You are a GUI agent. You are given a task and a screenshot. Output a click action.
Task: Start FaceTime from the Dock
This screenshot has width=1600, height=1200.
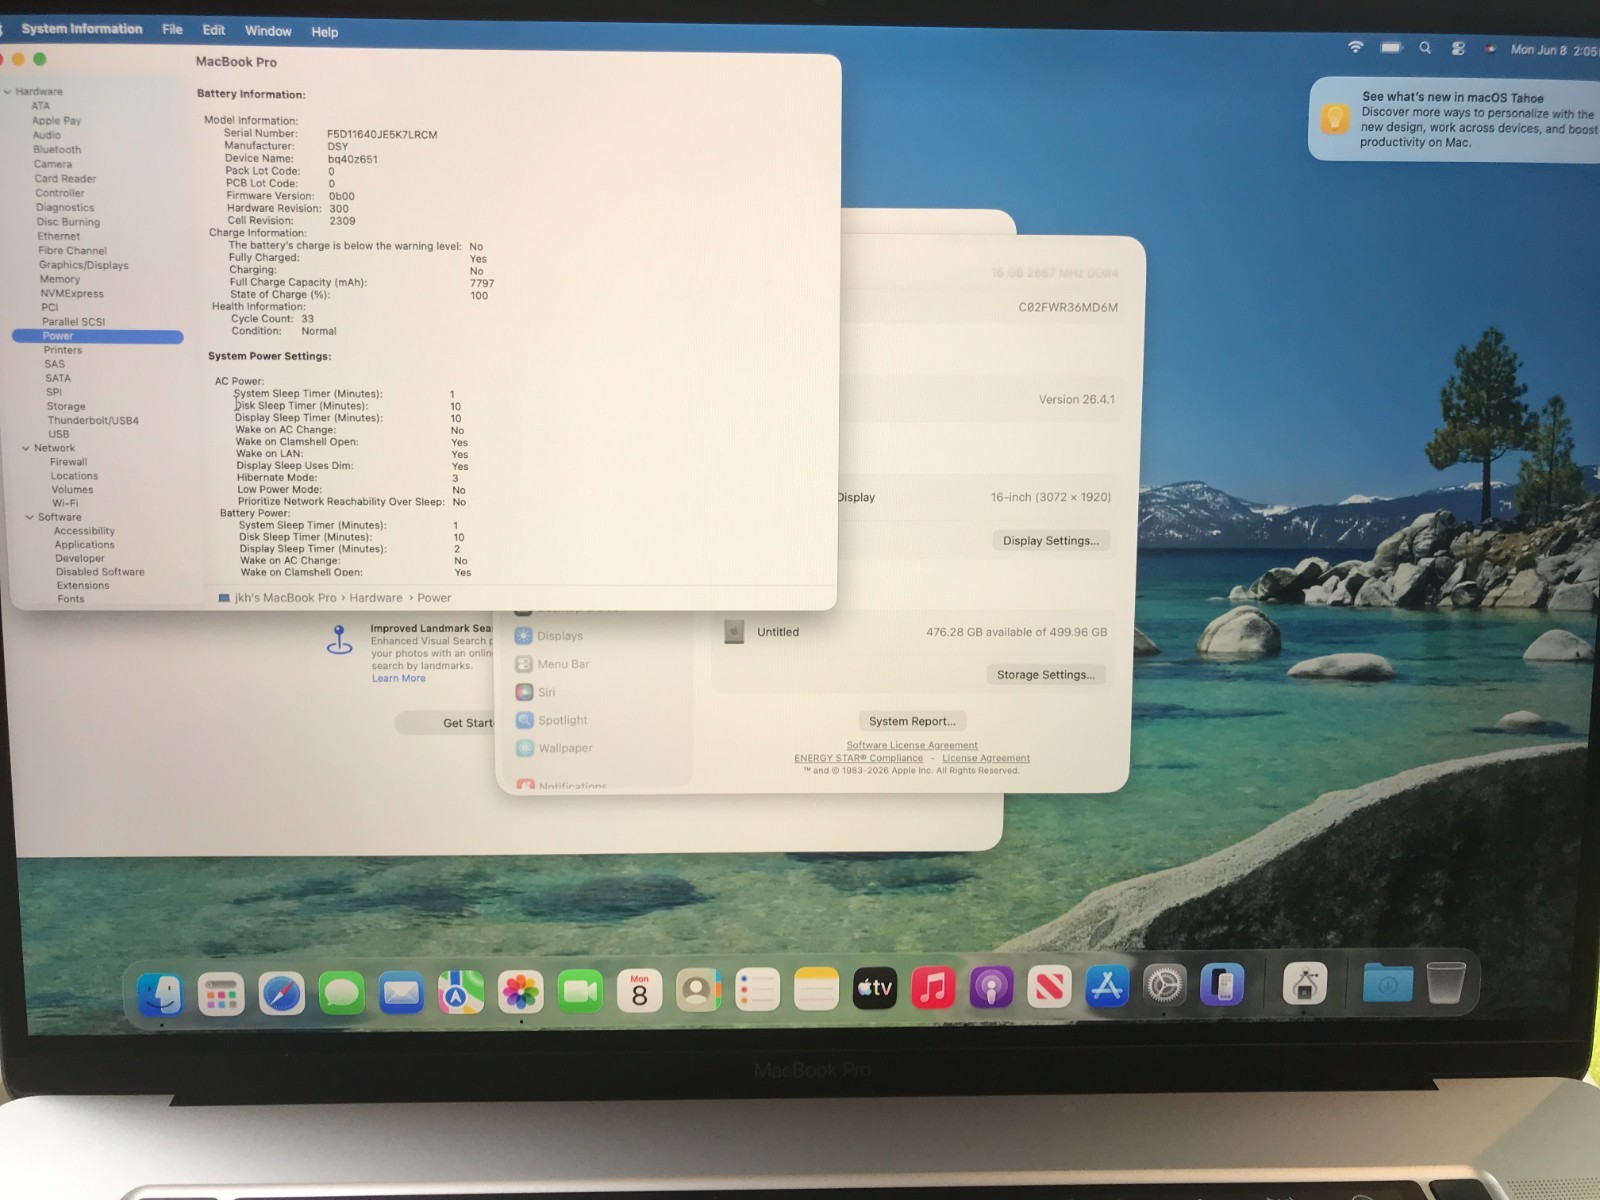pos(580,991)
